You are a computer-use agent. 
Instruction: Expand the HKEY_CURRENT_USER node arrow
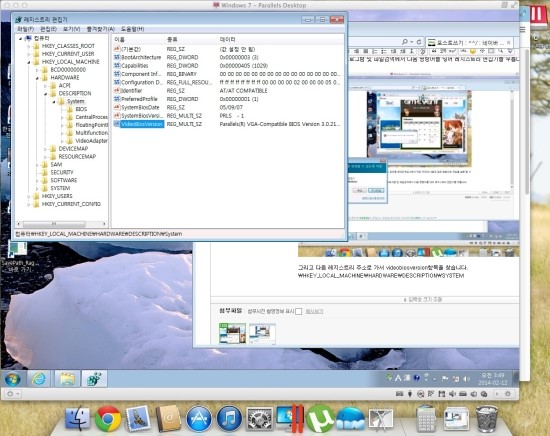click(x=29, y=54)
